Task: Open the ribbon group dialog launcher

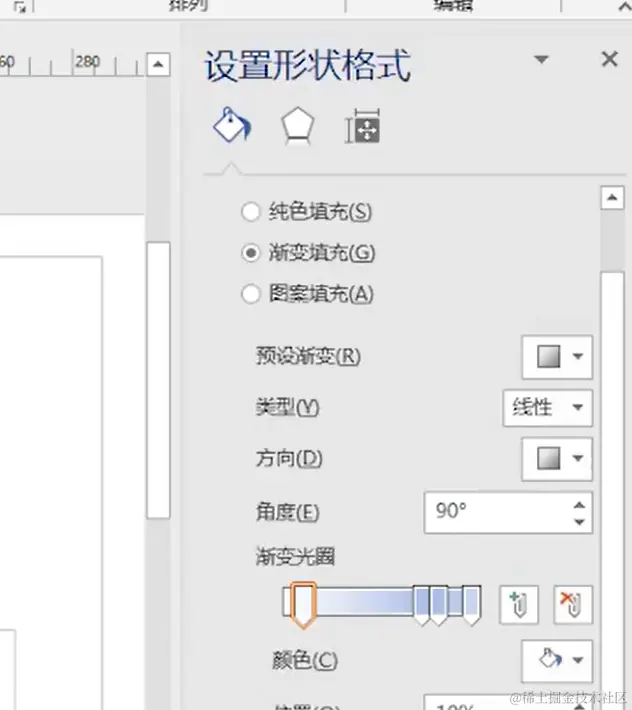Action: (x=19, y=6)
